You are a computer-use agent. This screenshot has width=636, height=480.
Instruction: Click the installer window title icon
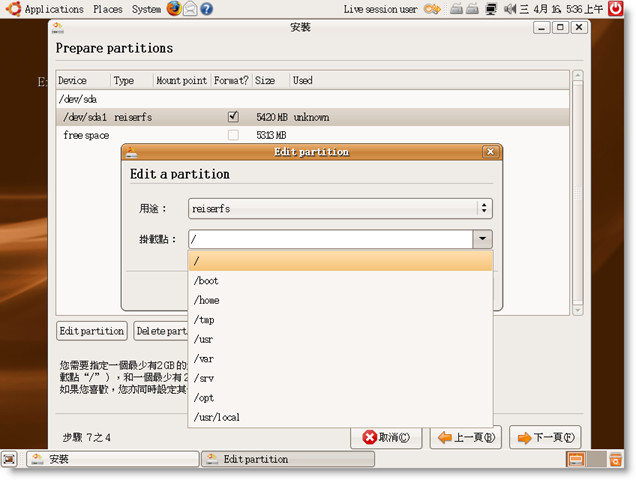[x=58, y=28]
